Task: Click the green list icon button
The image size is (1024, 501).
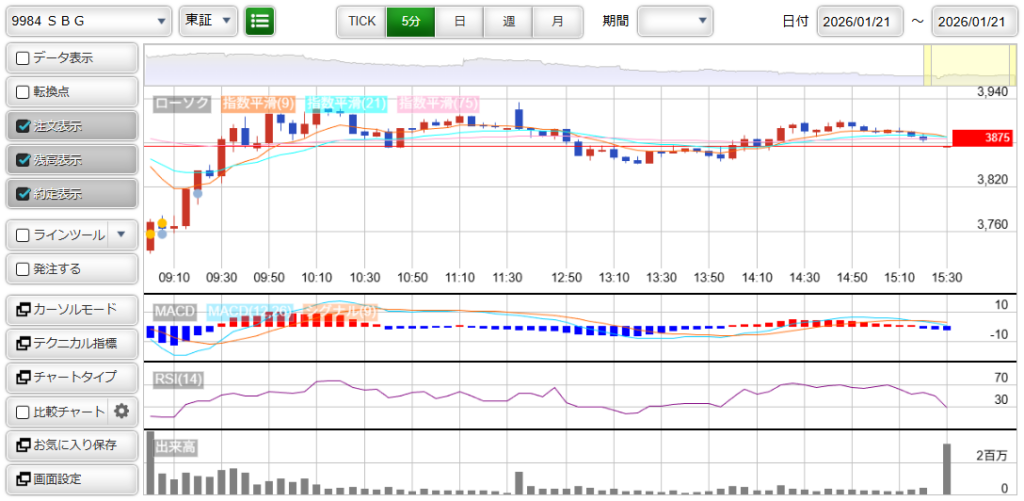Action: point(260,21)
